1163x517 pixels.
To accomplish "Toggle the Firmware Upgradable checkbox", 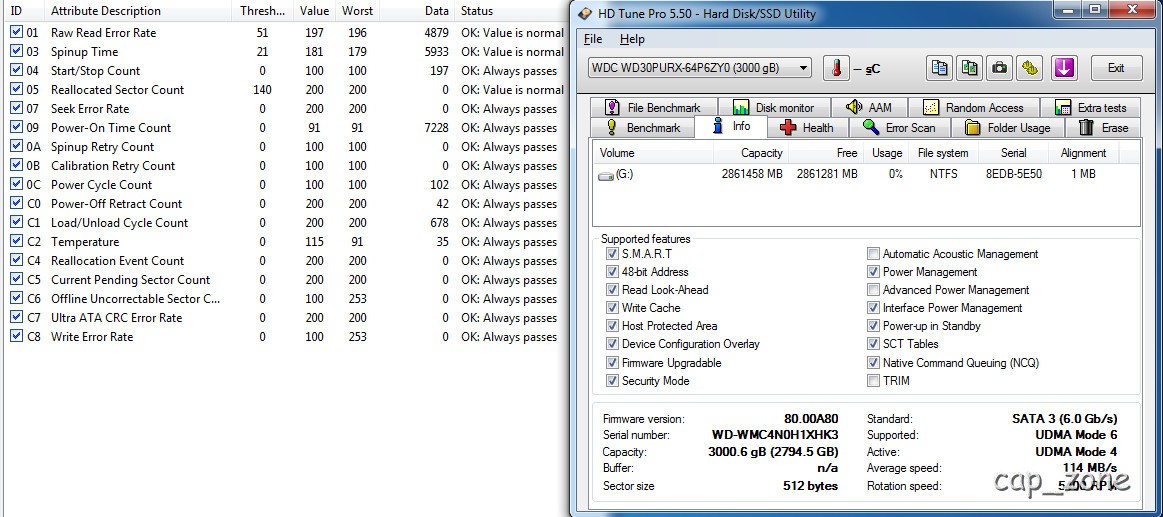I will [612, 363].
